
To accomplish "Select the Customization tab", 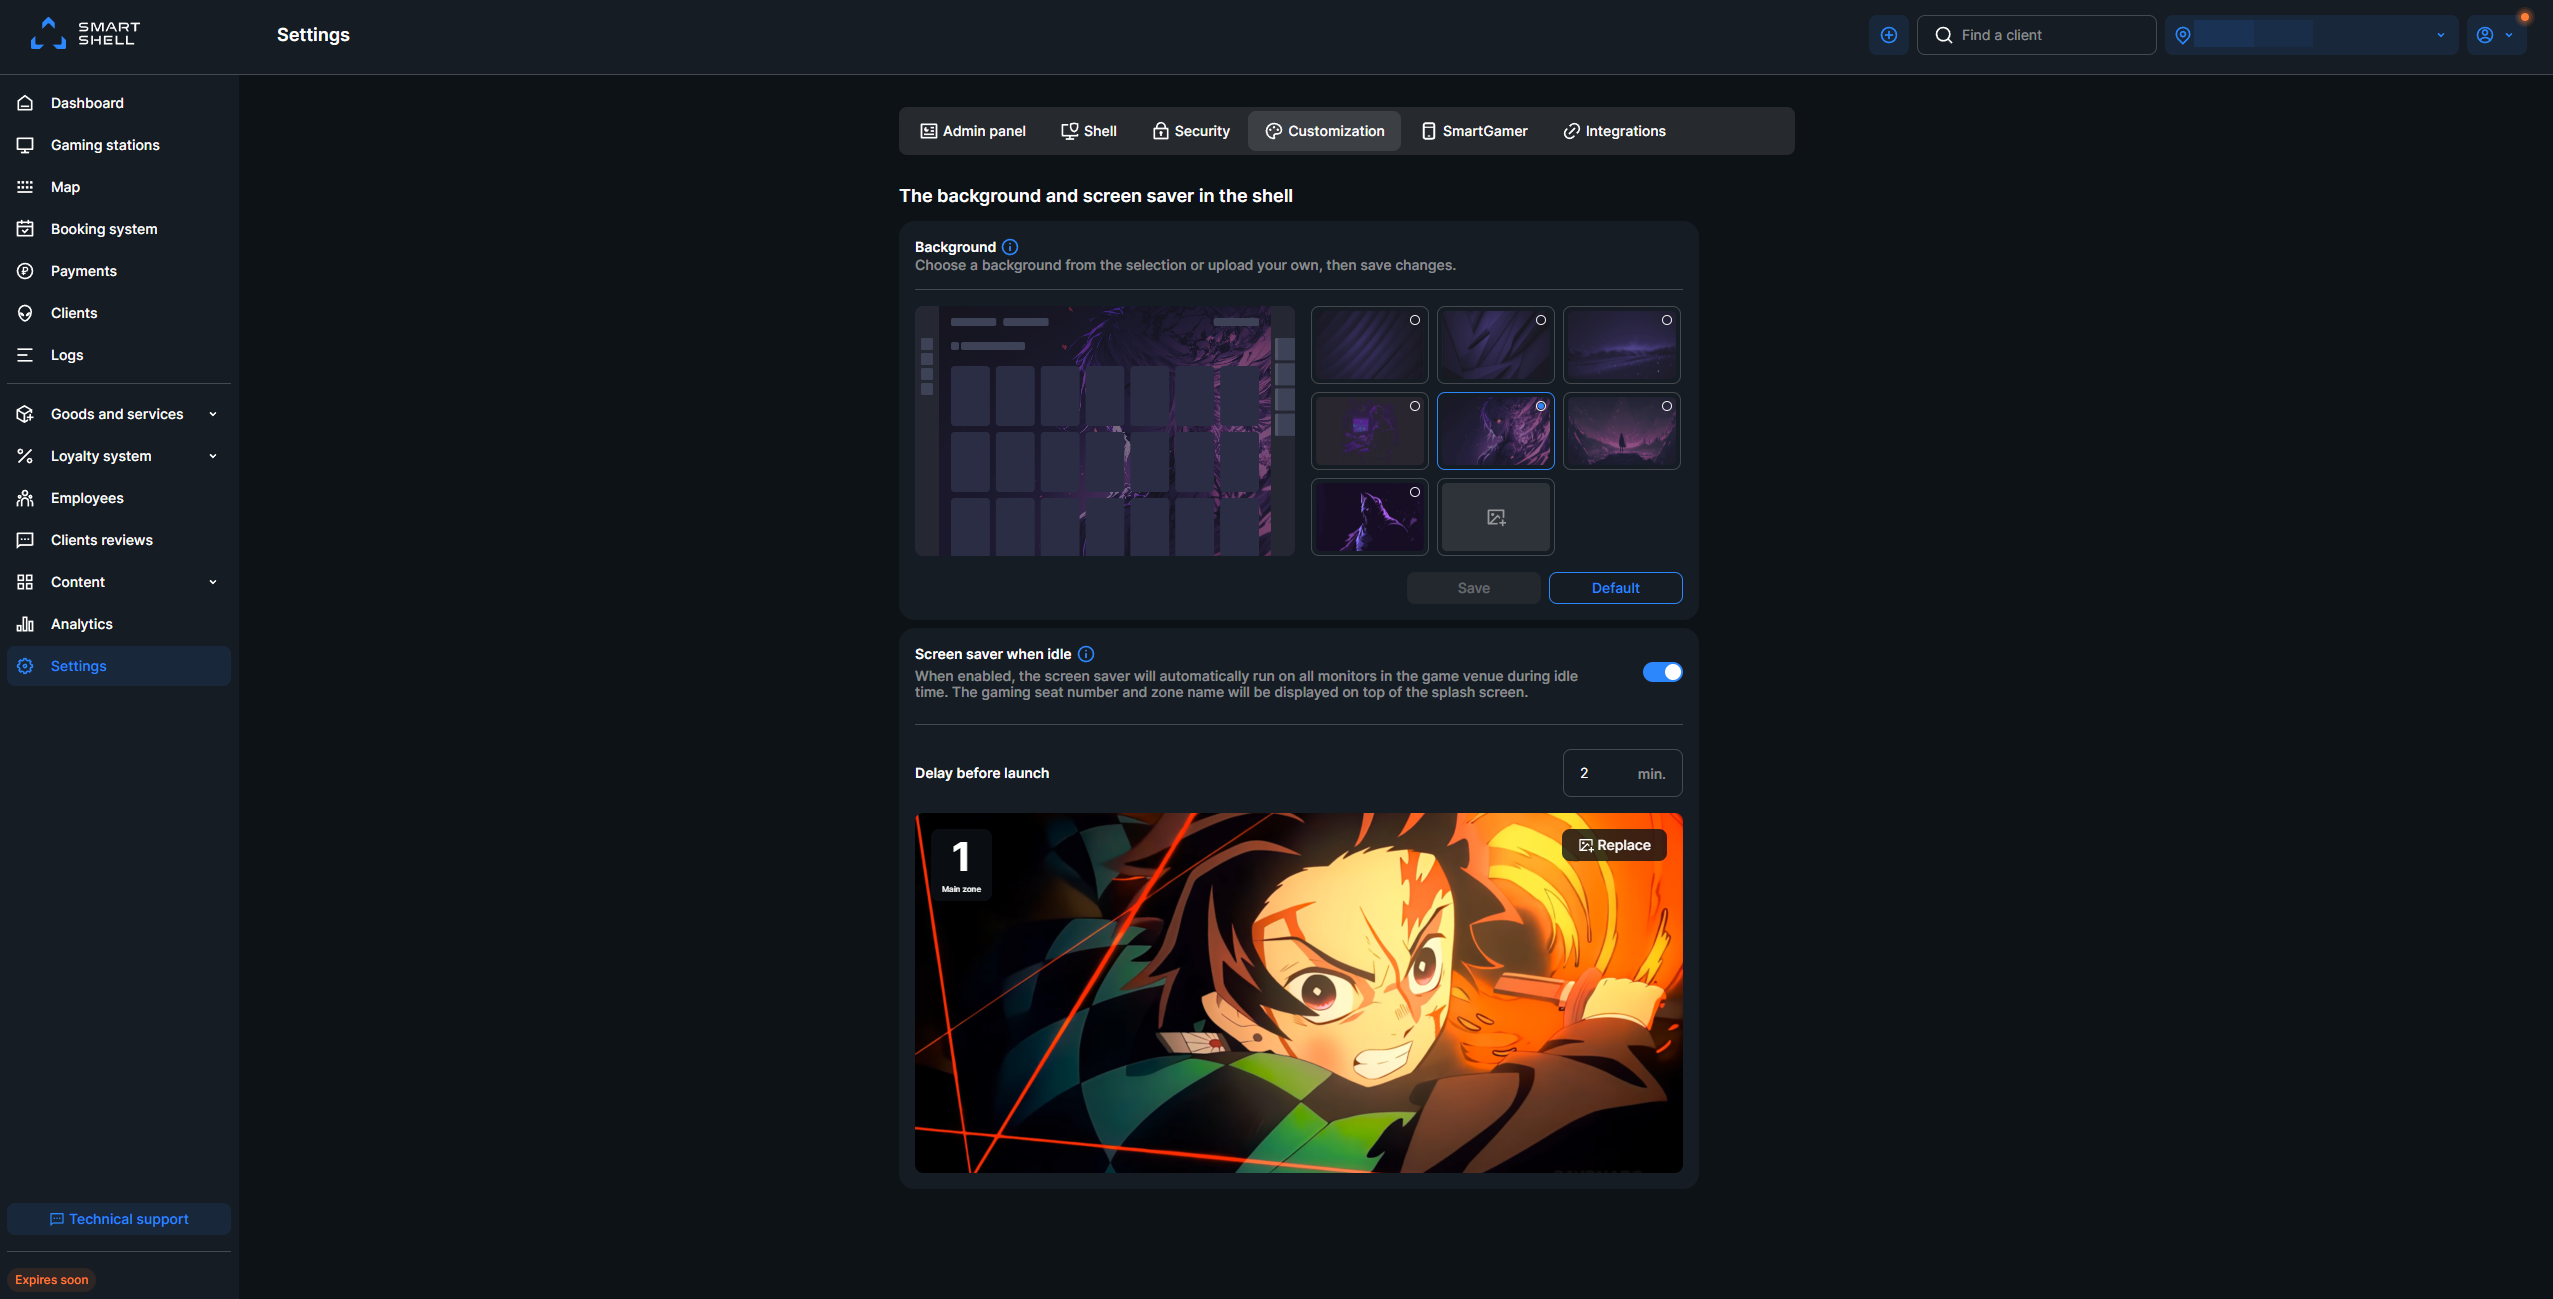I will point(1324,131).
